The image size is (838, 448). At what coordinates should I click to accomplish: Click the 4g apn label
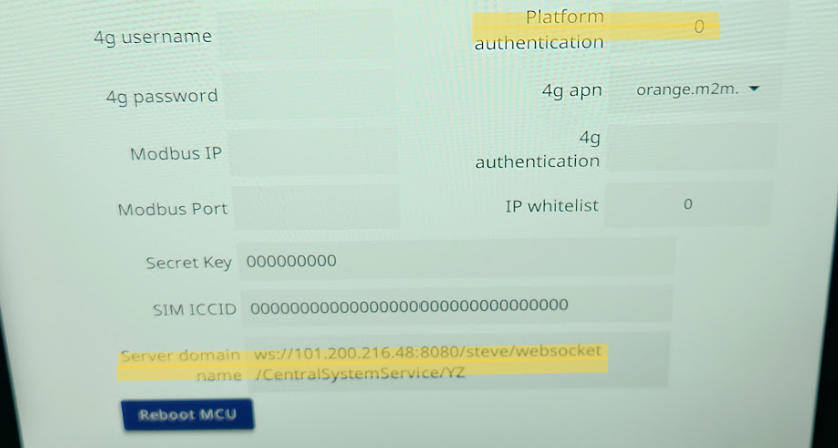[572, 91]
